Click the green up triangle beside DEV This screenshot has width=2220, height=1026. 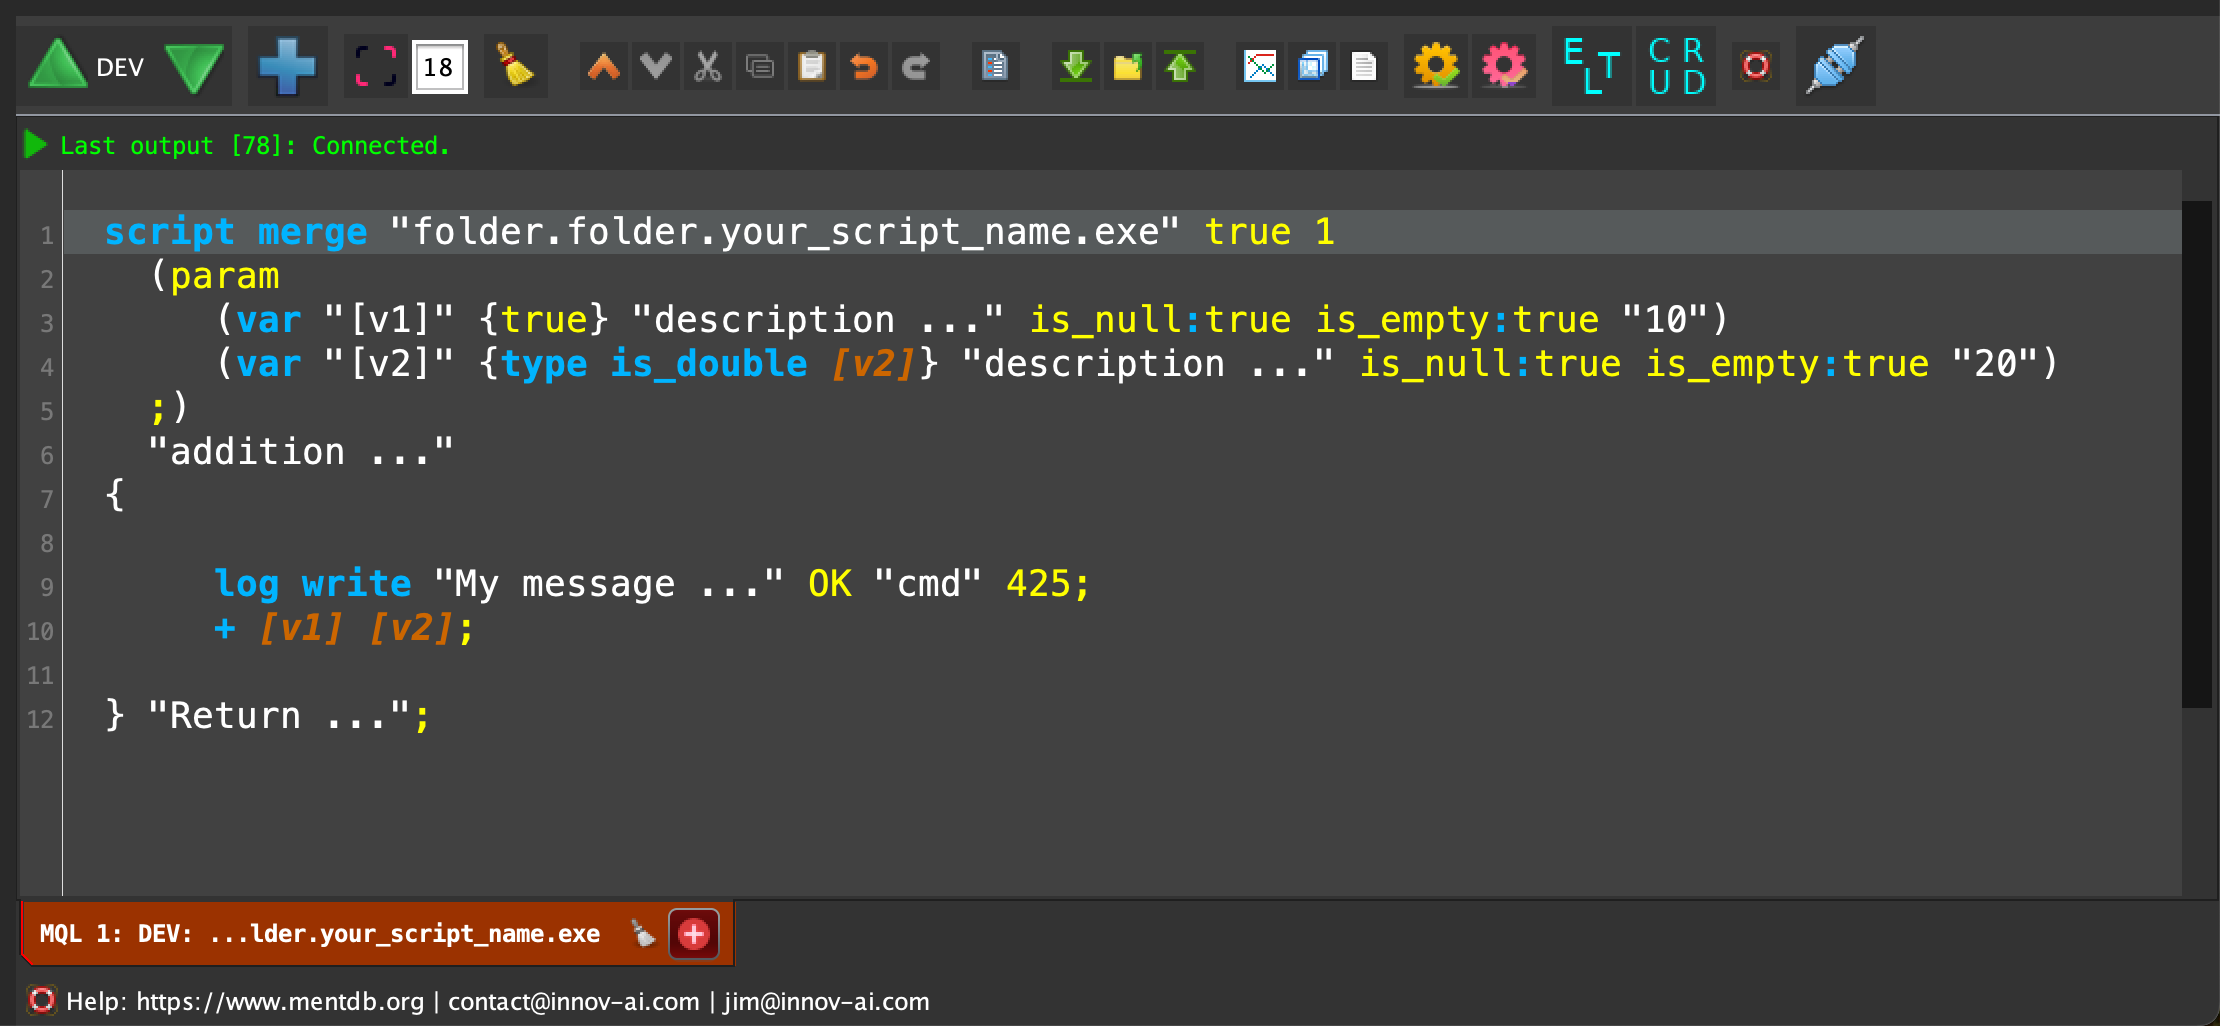(x=58, y=67)
